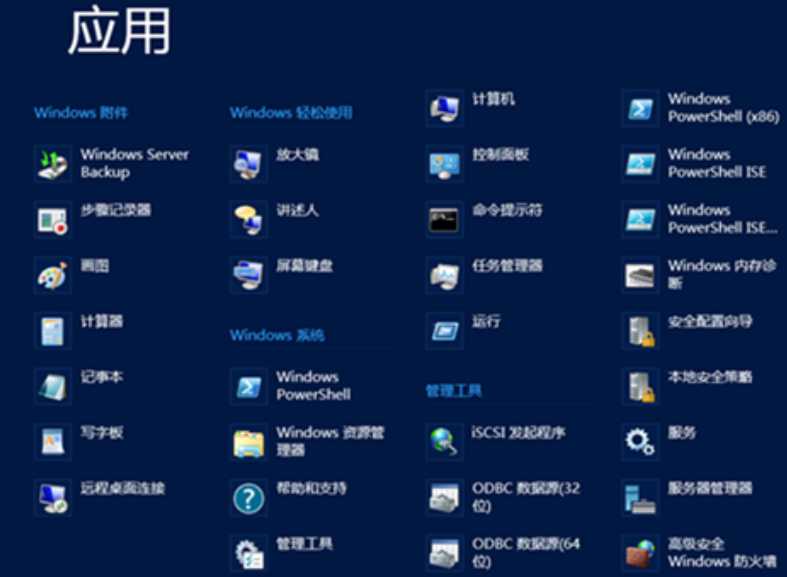Open ODBC 数据源 (64 位)
Image resolution: width=787 pixels, height=577 pixels.
(503, 553)
